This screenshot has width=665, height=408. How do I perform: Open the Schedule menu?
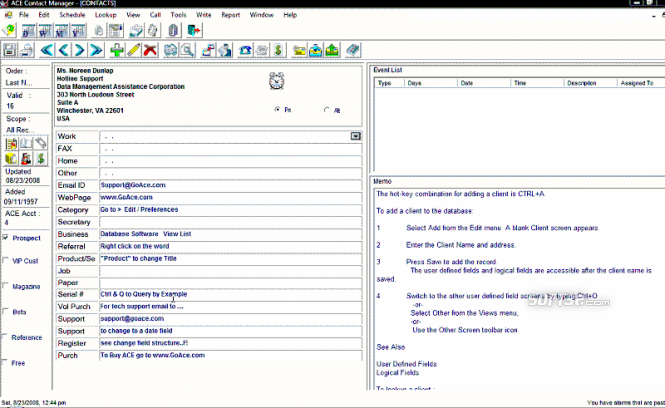(72, 15)
